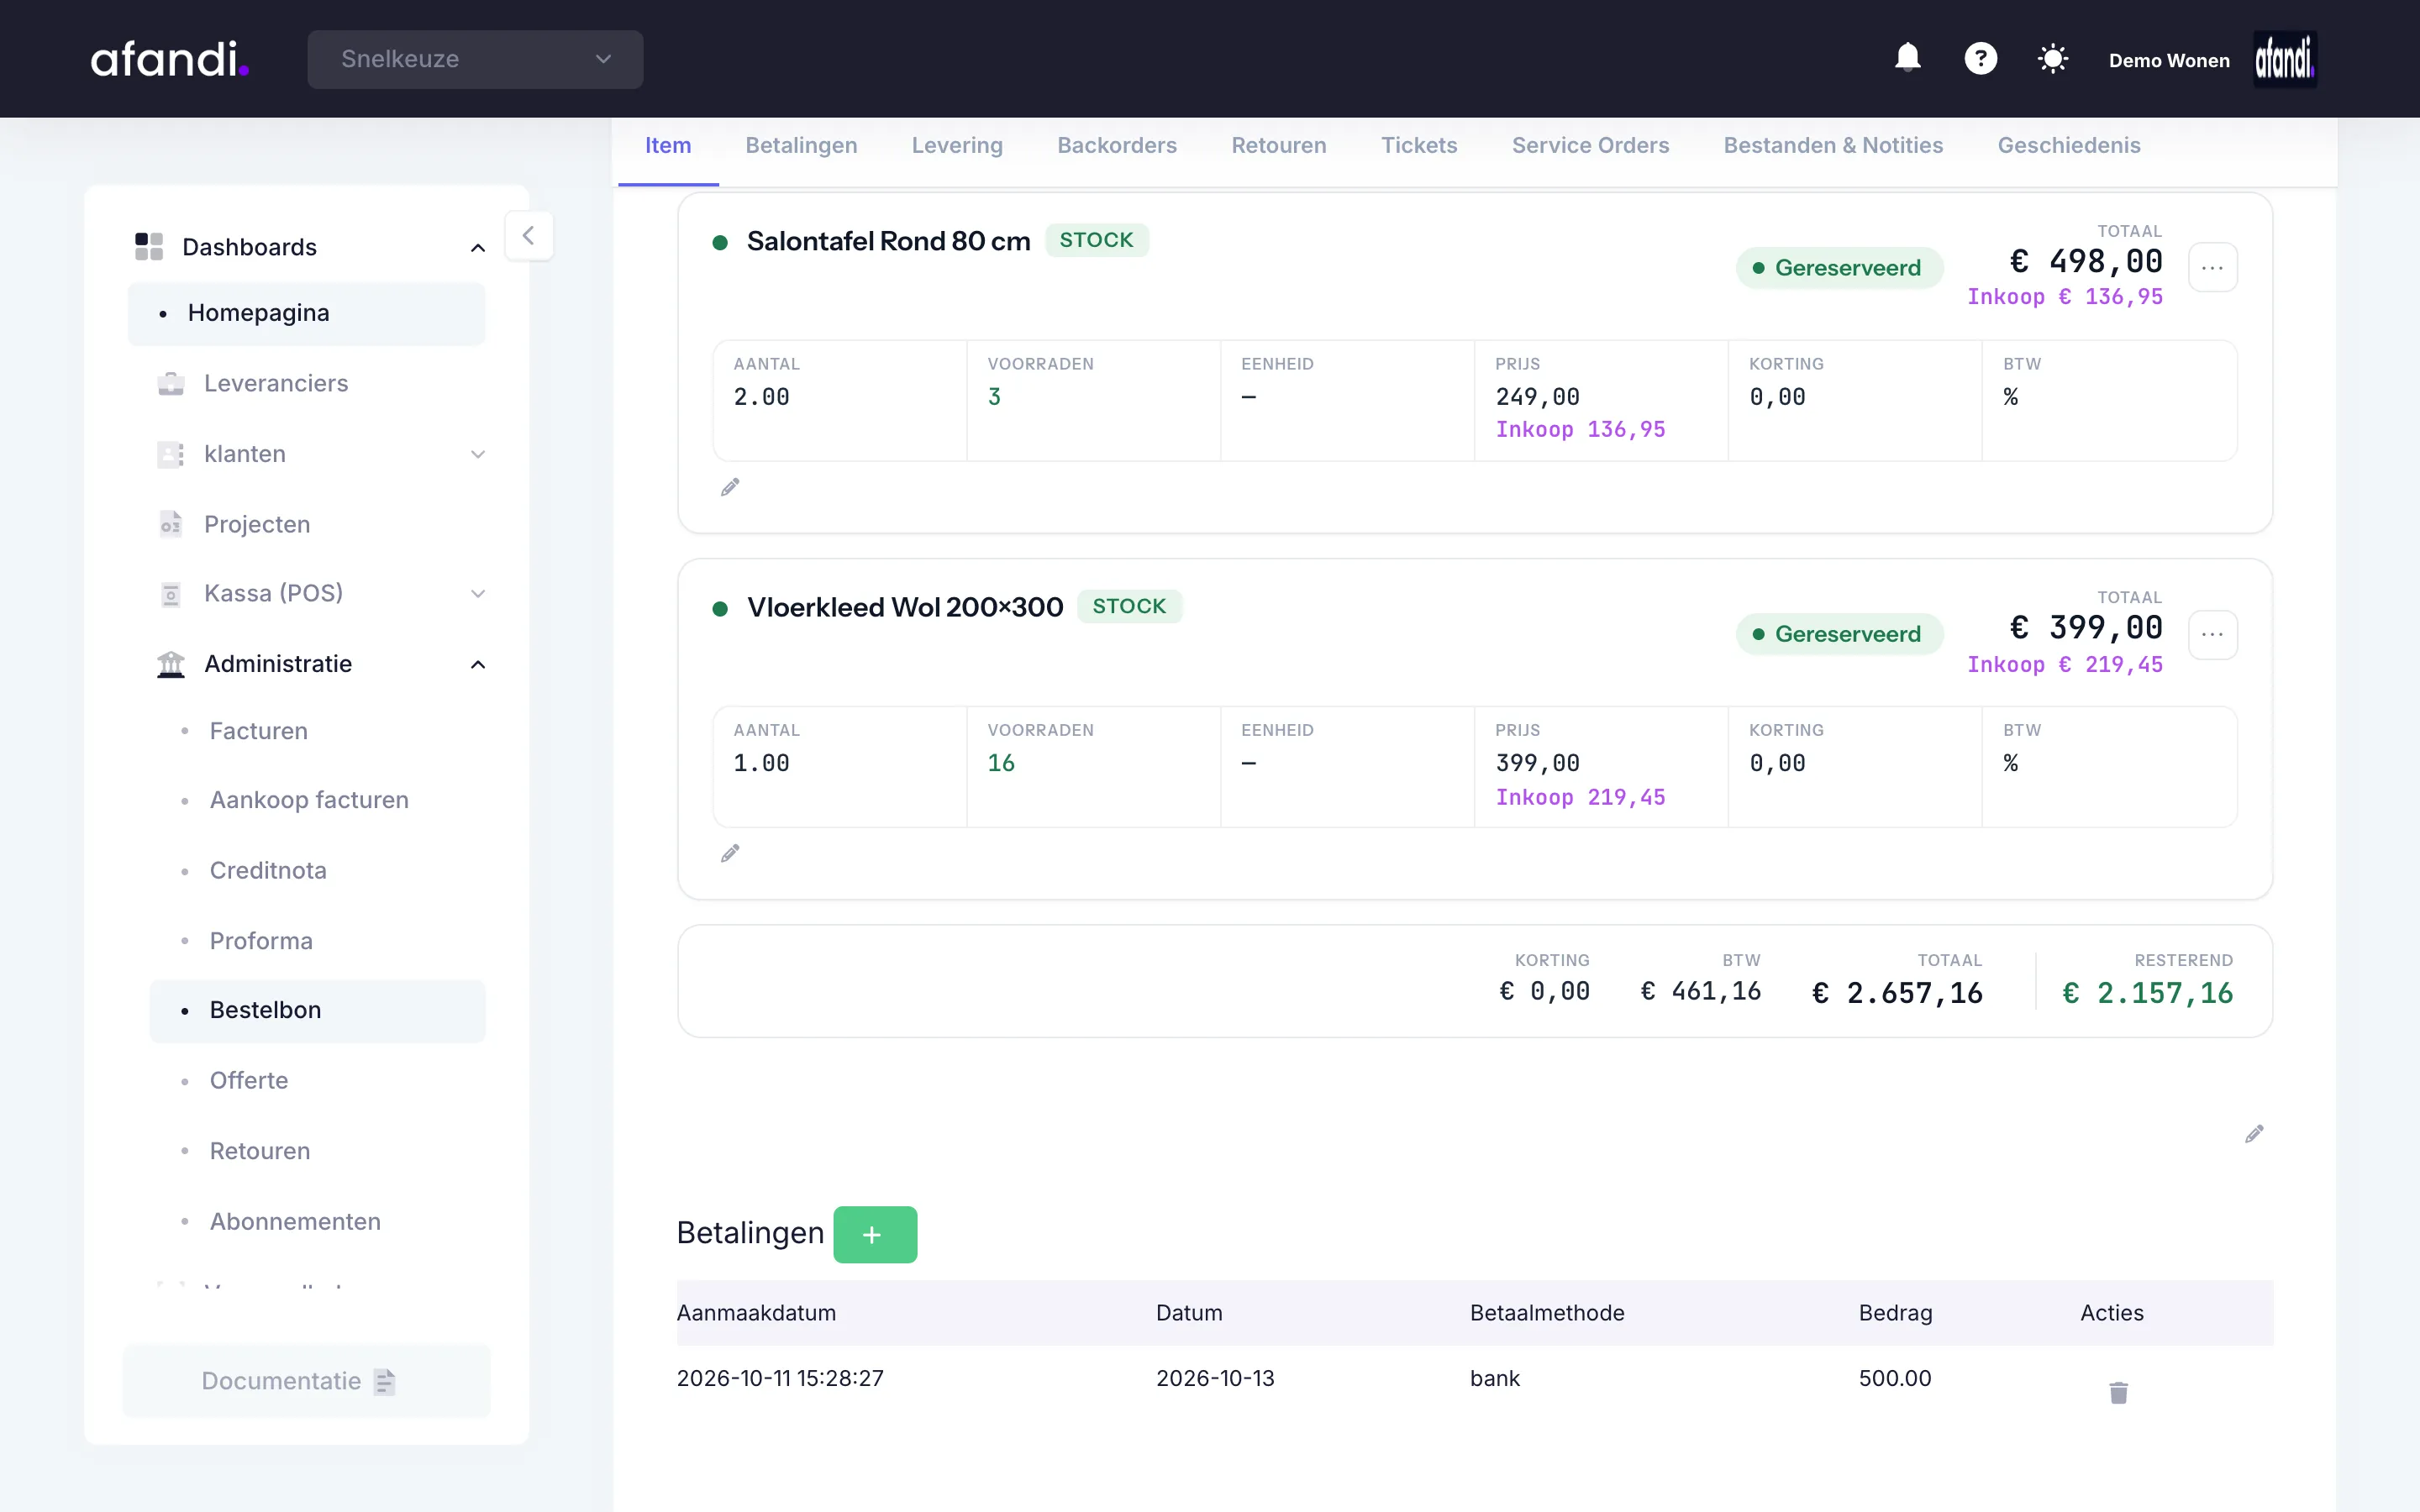Click the afandi logo
Viewport: 2420px width, 1512px height.
[x=170, y=59]
